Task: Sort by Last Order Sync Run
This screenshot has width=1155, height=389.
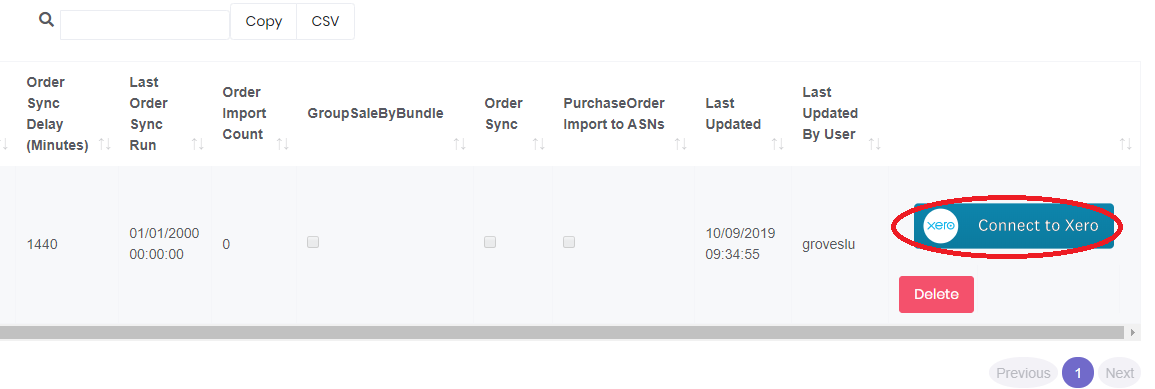Action: click(197, 144)
